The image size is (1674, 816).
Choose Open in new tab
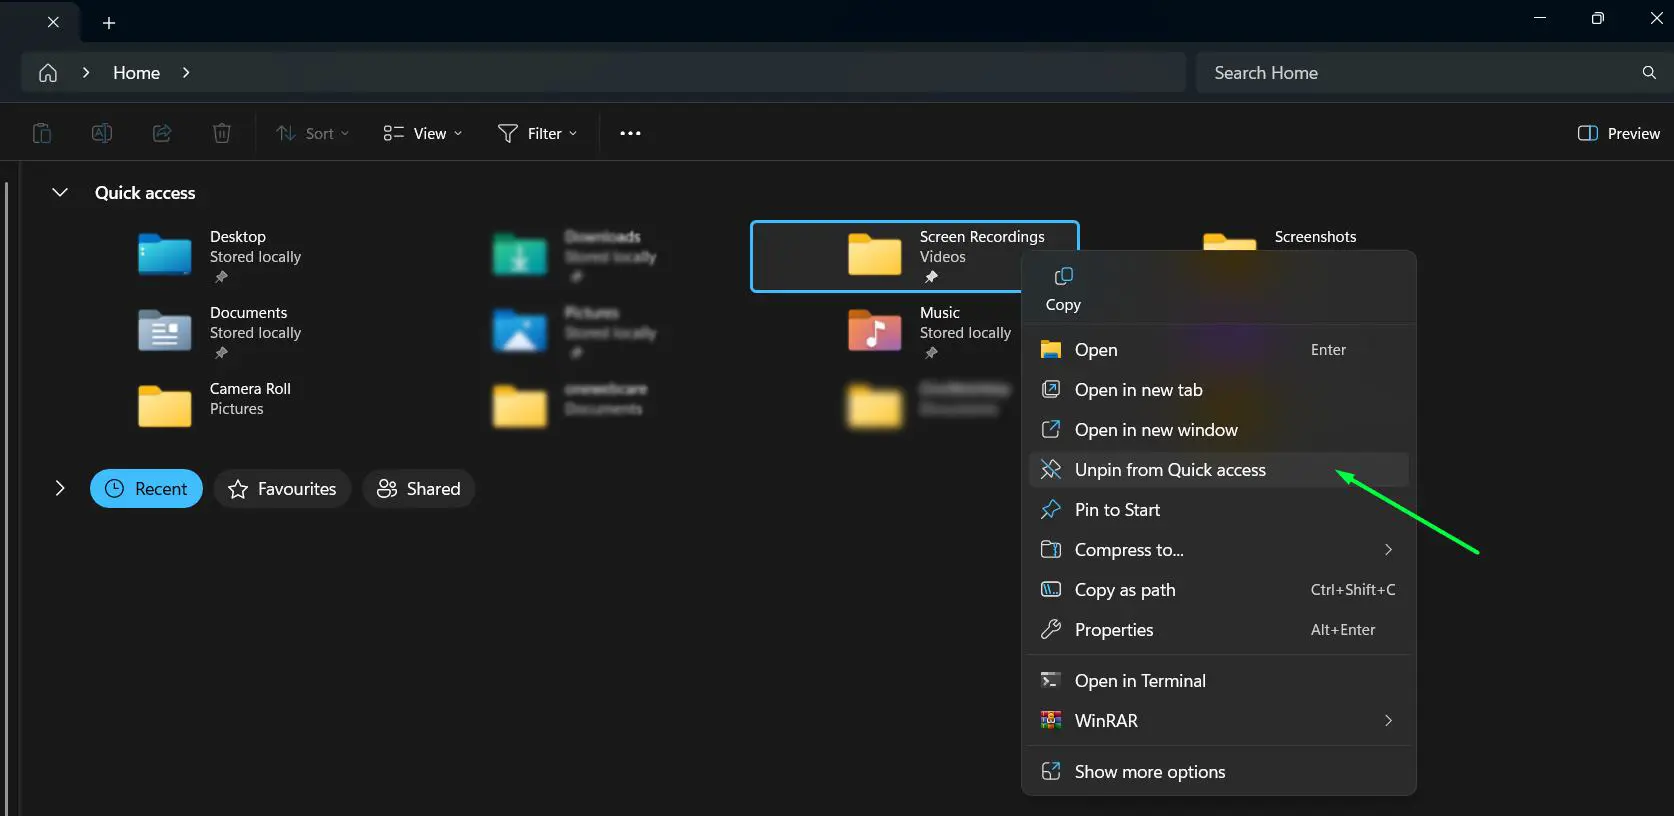(1218, 390)
